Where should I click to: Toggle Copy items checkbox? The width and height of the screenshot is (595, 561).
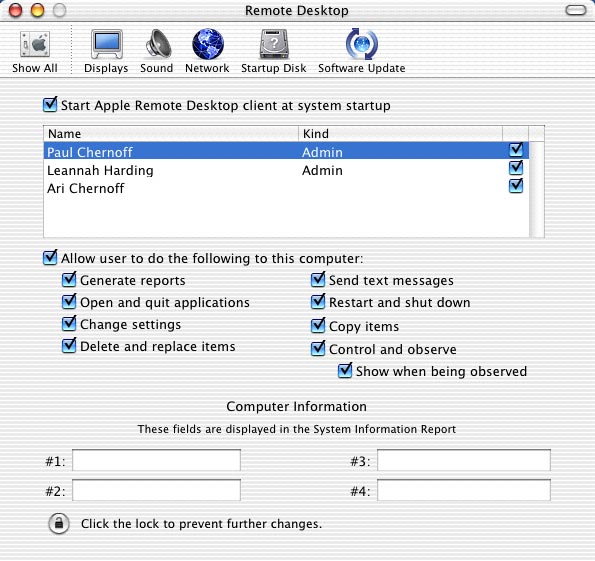[x=318, y=326]
